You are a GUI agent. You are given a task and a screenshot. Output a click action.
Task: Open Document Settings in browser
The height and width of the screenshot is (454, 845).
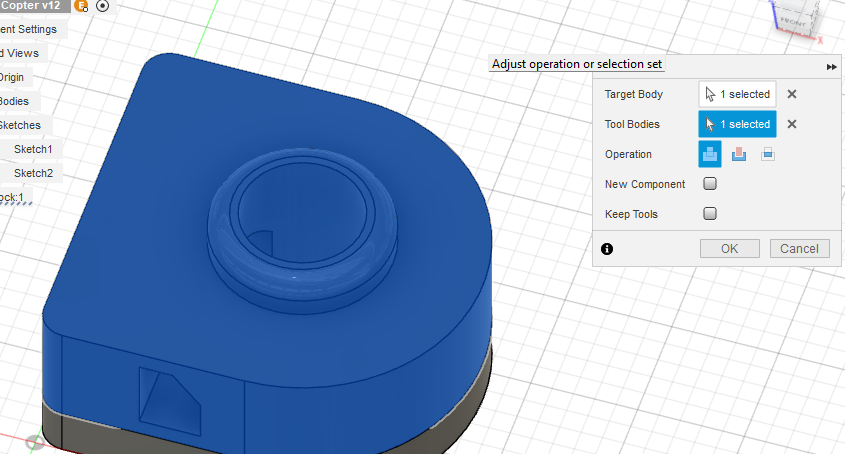point(29,30)
